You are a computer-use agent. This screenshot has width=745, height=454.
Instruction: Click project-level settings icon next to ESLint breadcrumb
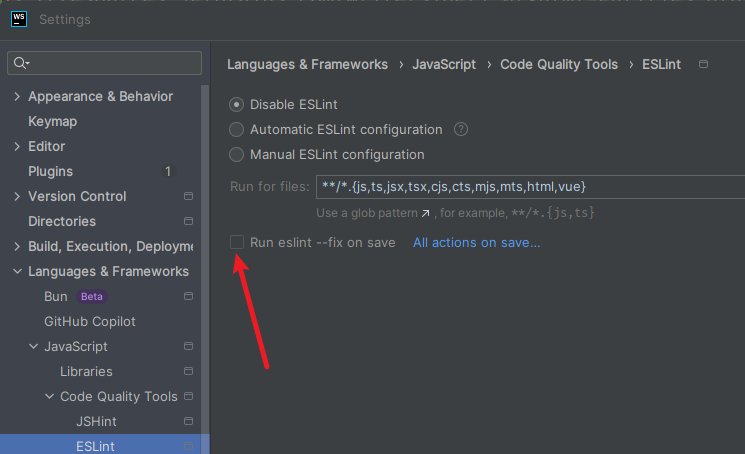[x=703, y=64]
